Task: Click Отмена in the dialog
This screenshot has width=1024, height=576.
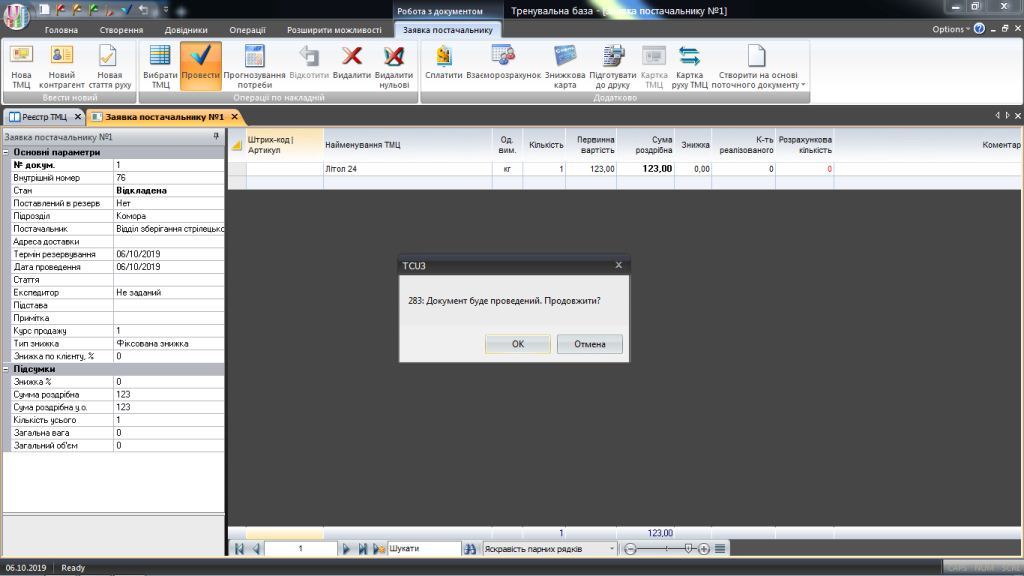Action: 590,344
